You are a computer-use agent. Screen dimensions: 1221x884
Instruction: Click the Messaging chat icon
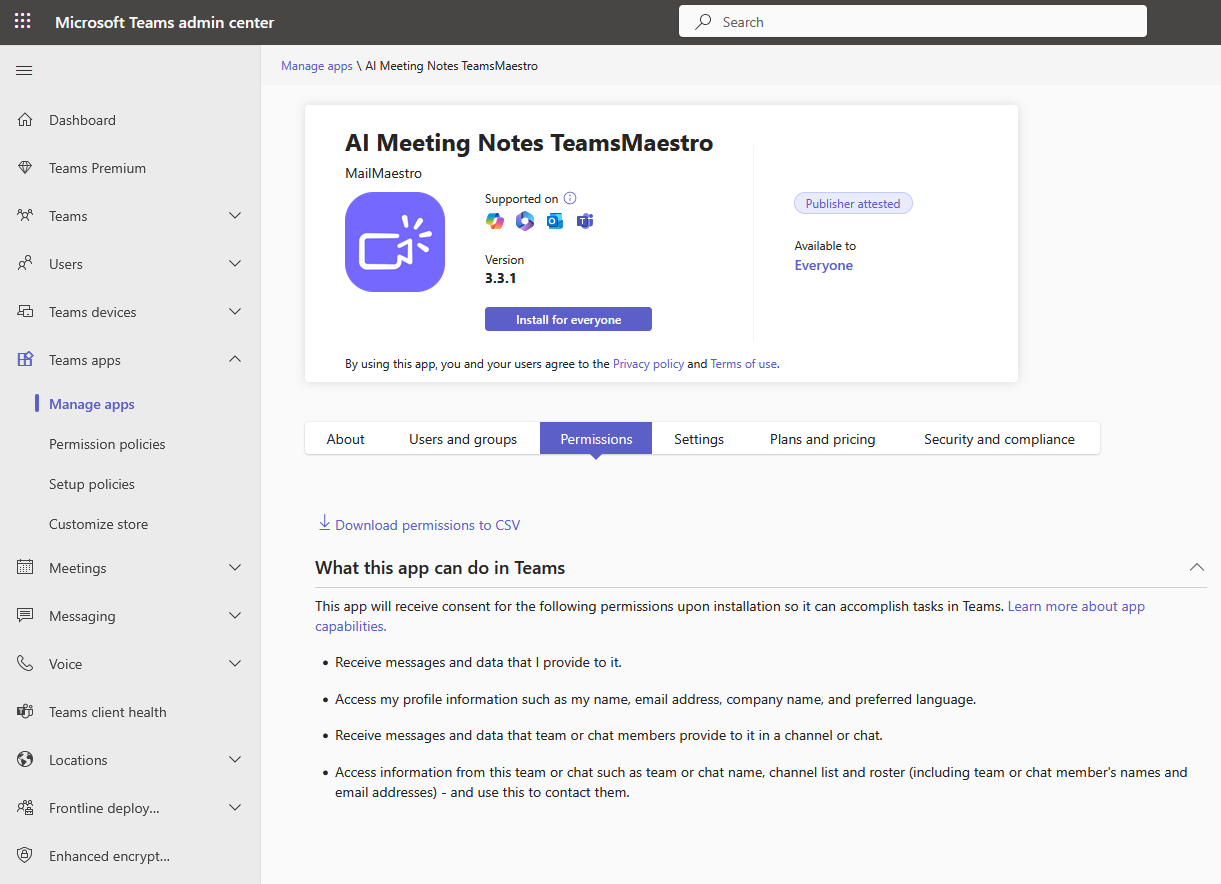(26, 616)
